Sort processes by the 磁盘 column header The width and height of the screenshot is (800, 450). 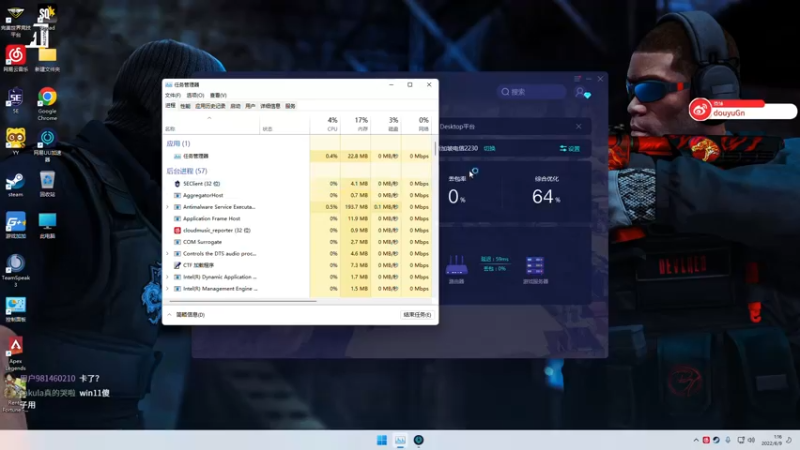click(386, 124)
